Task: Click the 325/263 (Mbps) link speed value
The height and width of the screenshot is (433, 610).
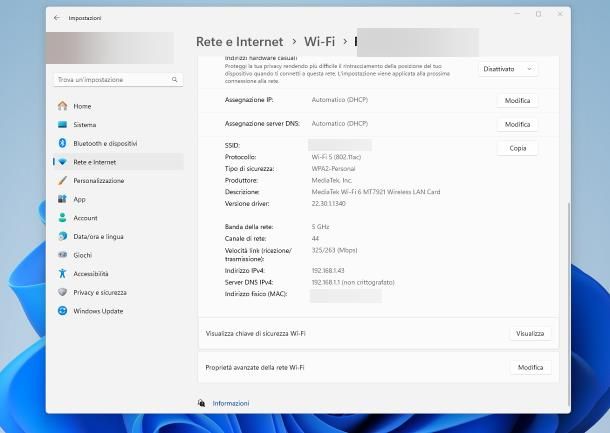Action: click(334, 250)
